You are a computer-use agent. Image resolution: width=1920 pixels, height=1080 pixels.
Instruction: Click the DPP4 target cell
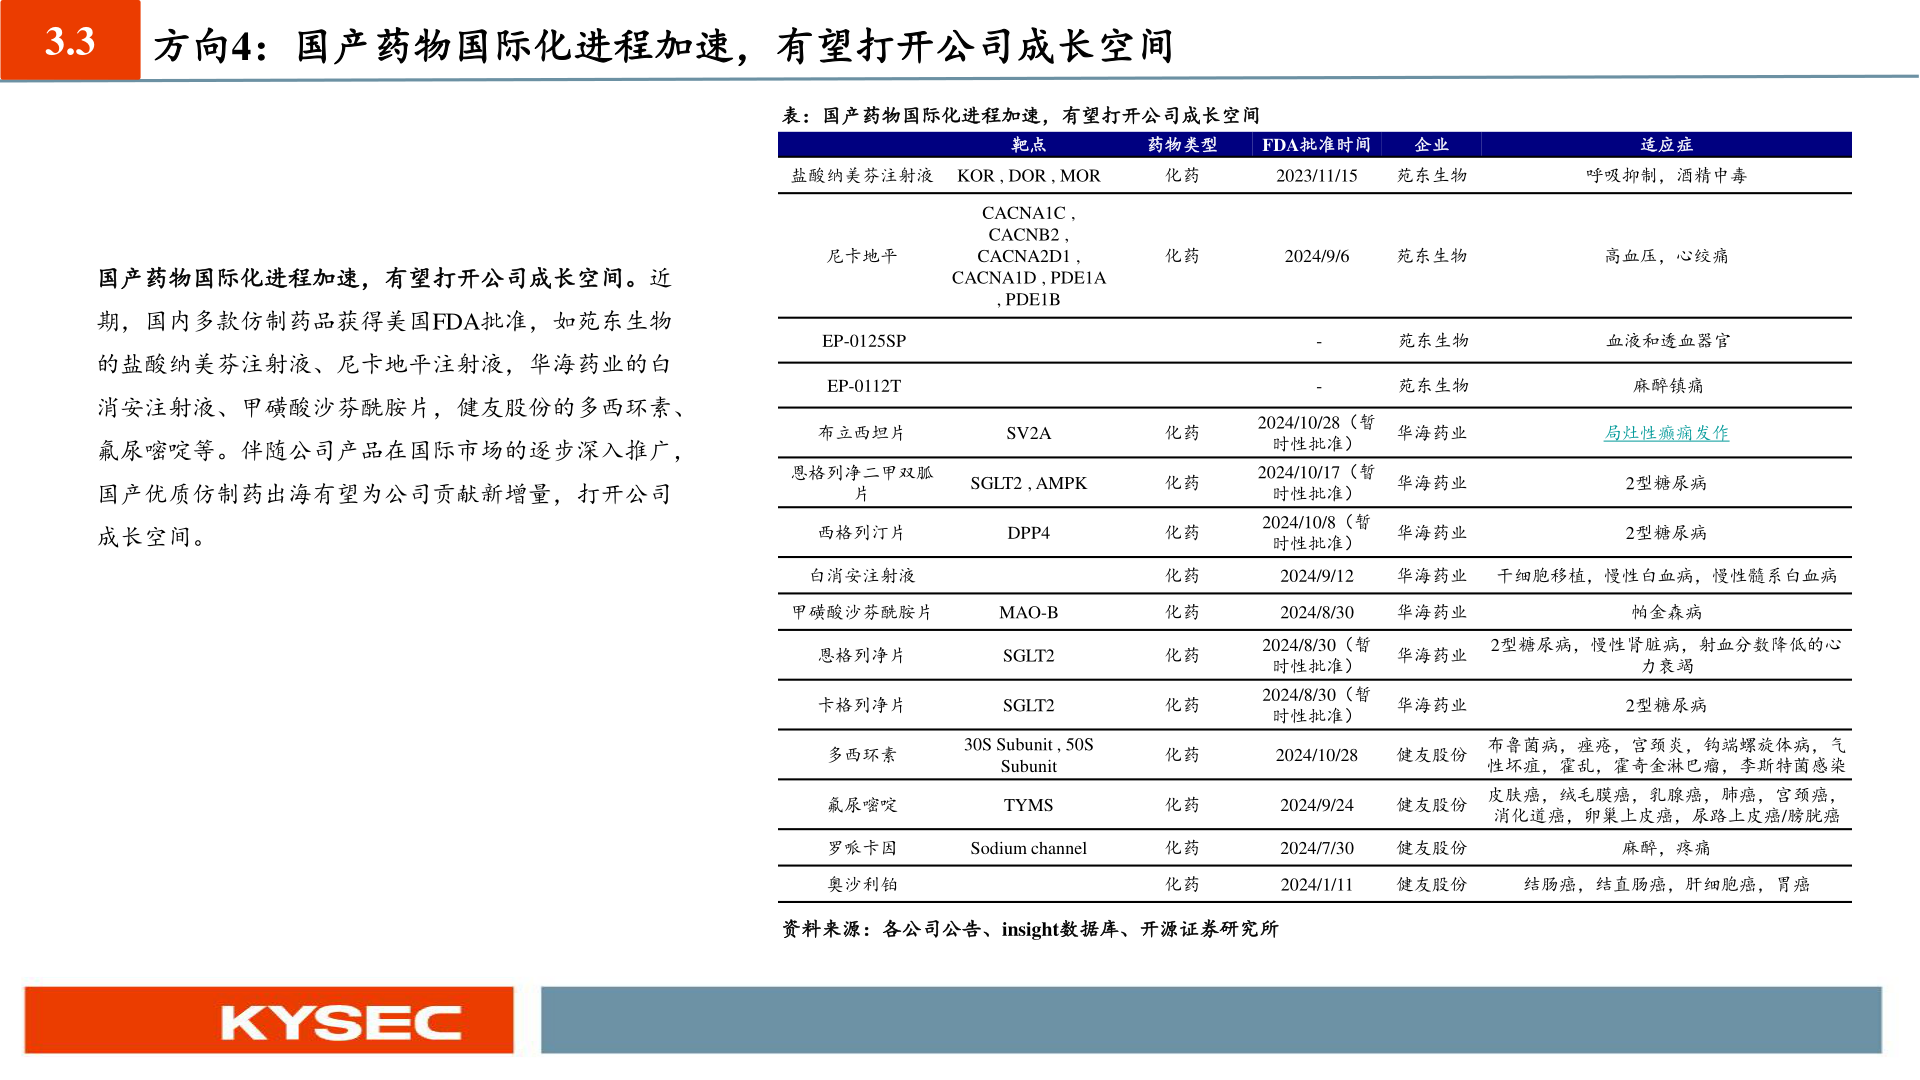coord(1028,533)
